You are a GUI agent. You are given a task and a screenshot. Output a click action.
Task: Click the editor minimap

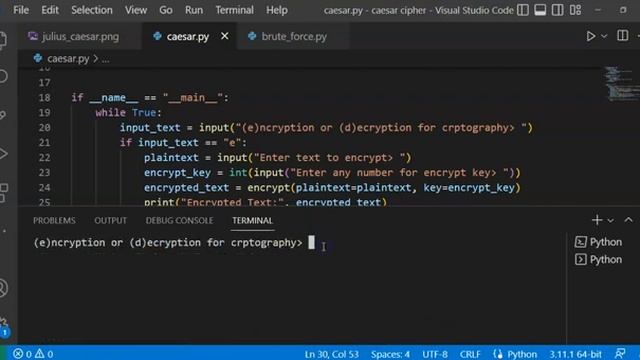[621, 84]
